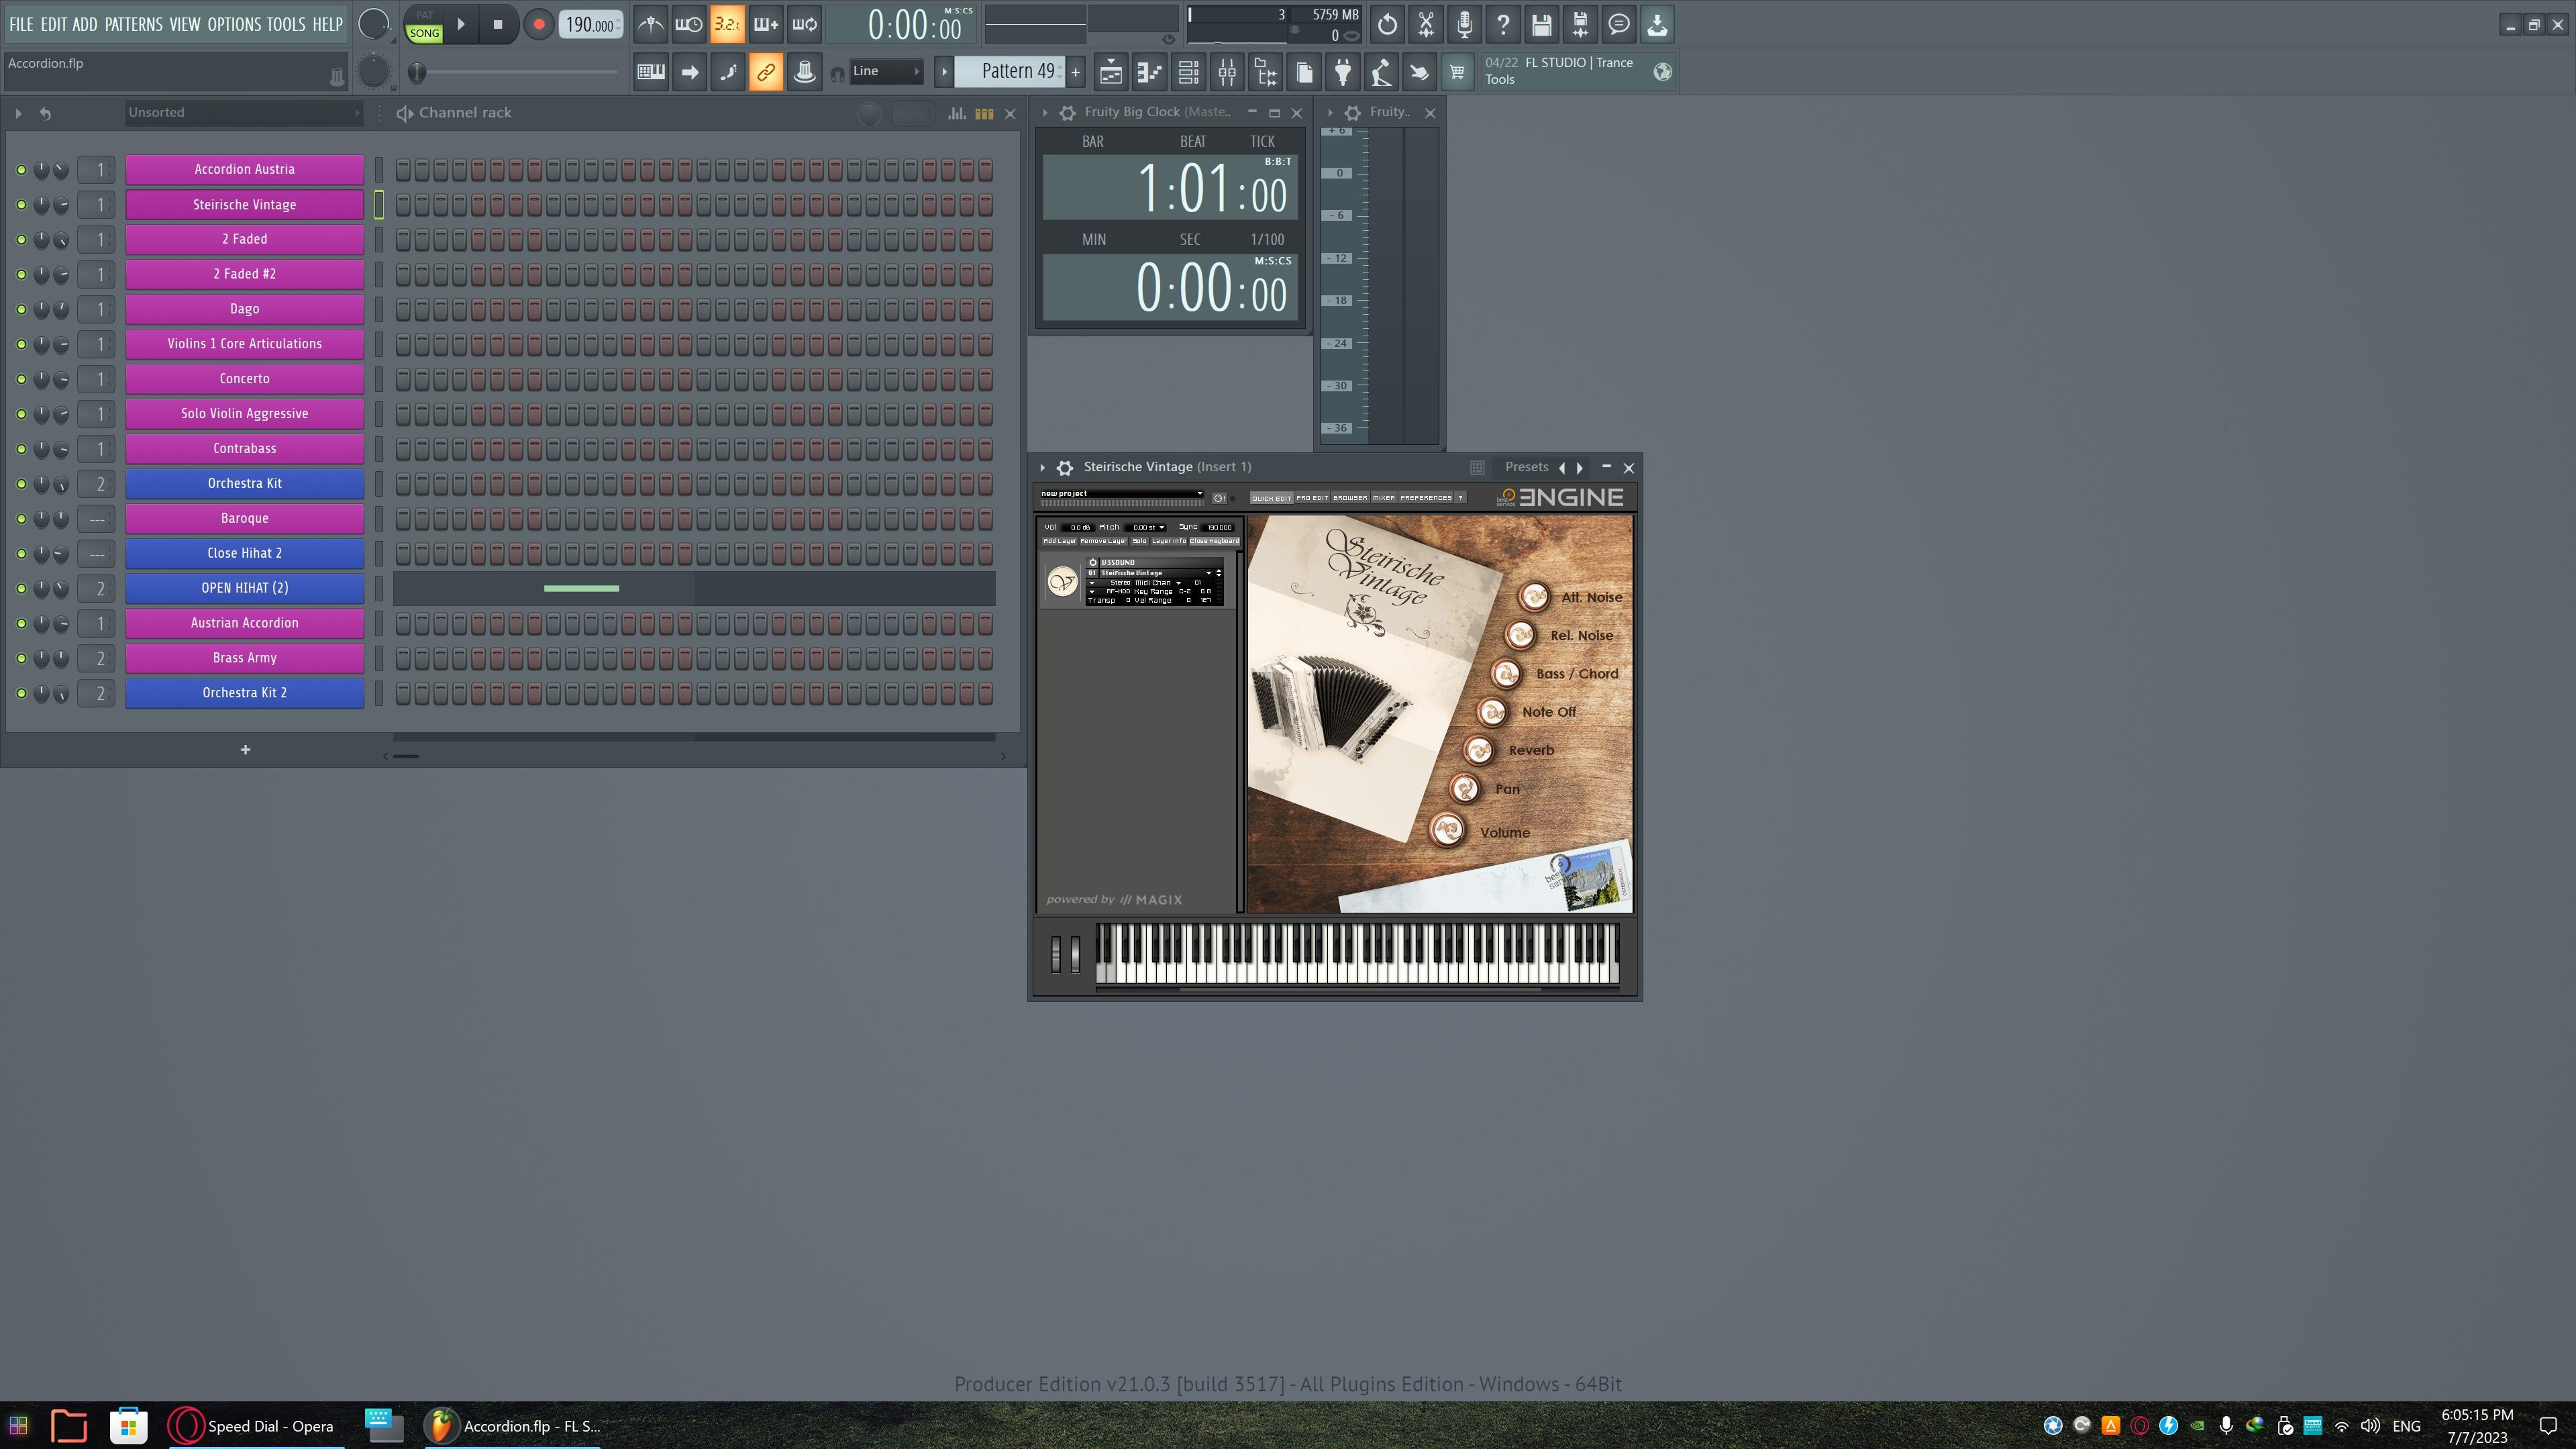Viewport: 2576px width, 1449px height.
Task: Select the Steirische Vintage channel button
Action: coord(244,204)
